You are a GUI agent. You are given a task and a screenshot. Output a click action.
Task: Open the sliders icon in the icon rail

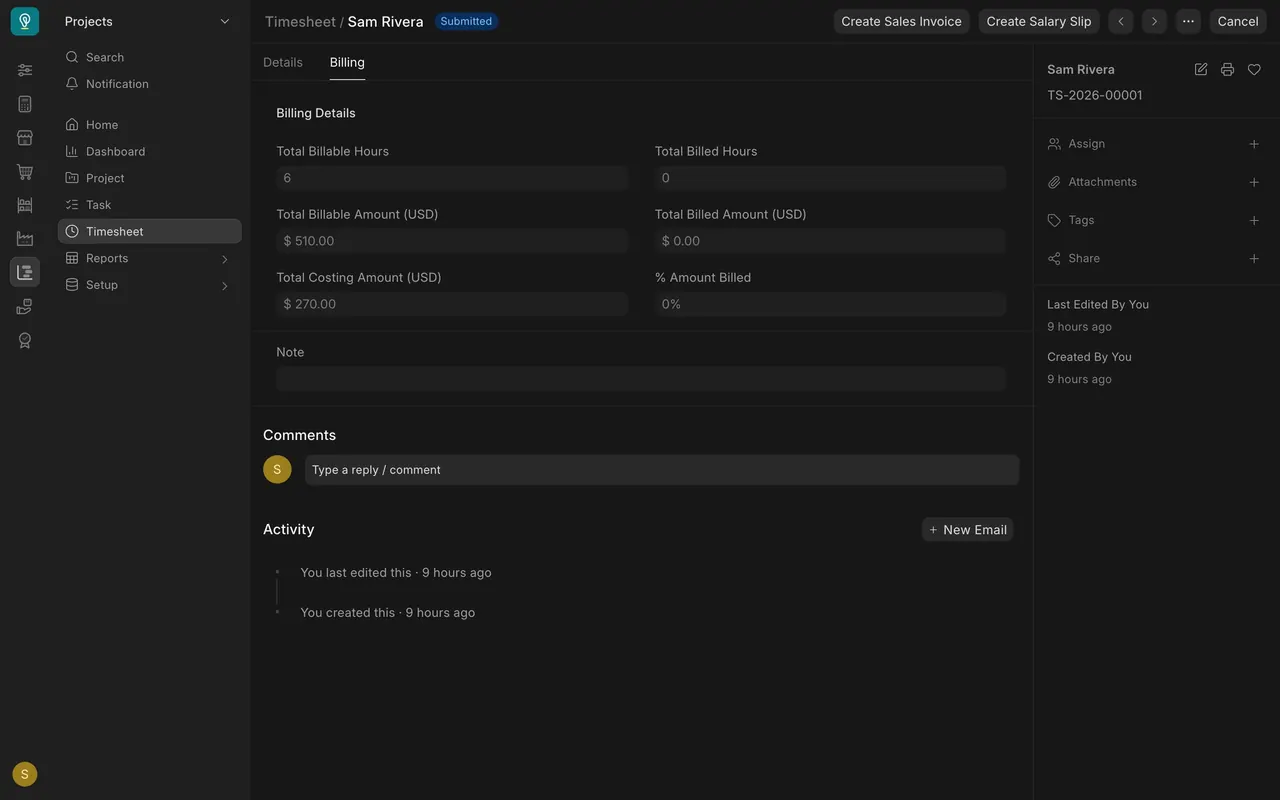(x=25, y=70)
